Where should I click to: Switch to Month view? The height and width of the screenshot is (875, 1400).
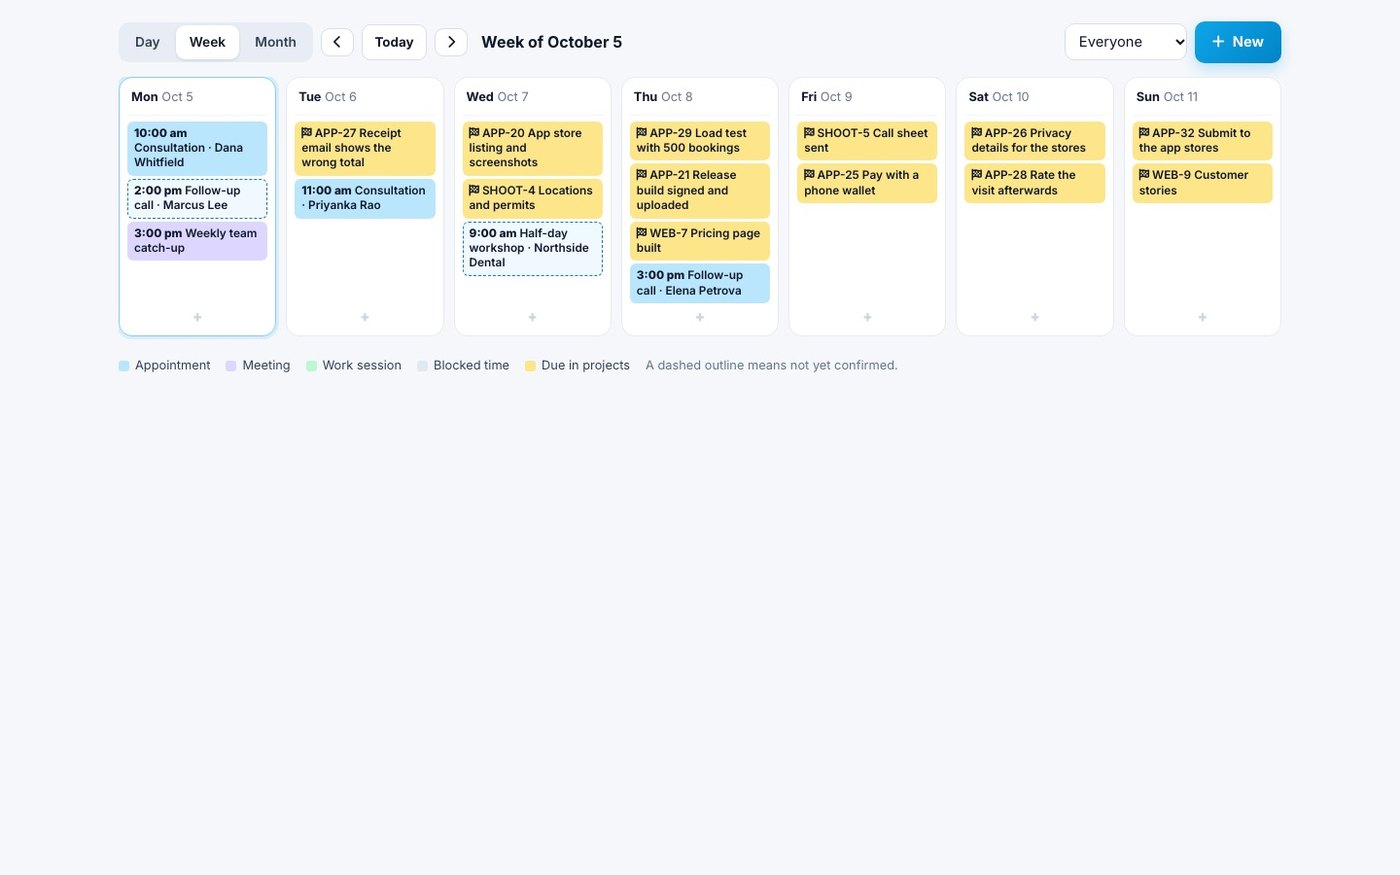(275, 42)
